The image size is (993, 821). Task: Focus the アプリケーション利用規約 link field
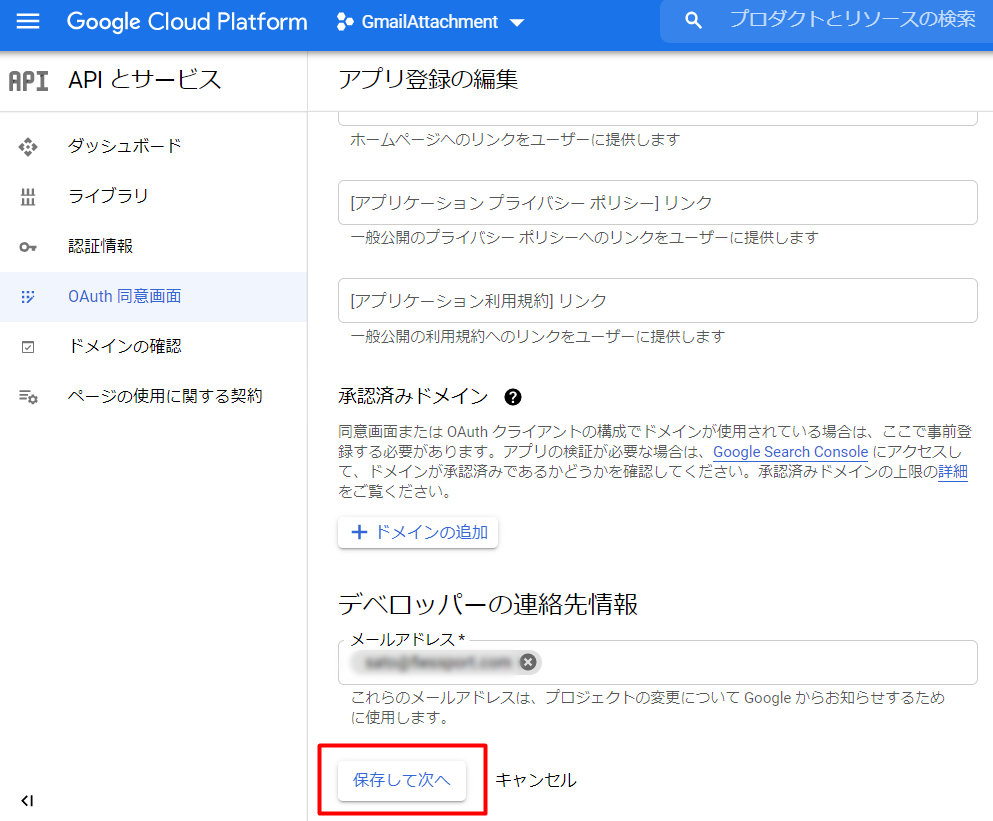tap(657, 301)
